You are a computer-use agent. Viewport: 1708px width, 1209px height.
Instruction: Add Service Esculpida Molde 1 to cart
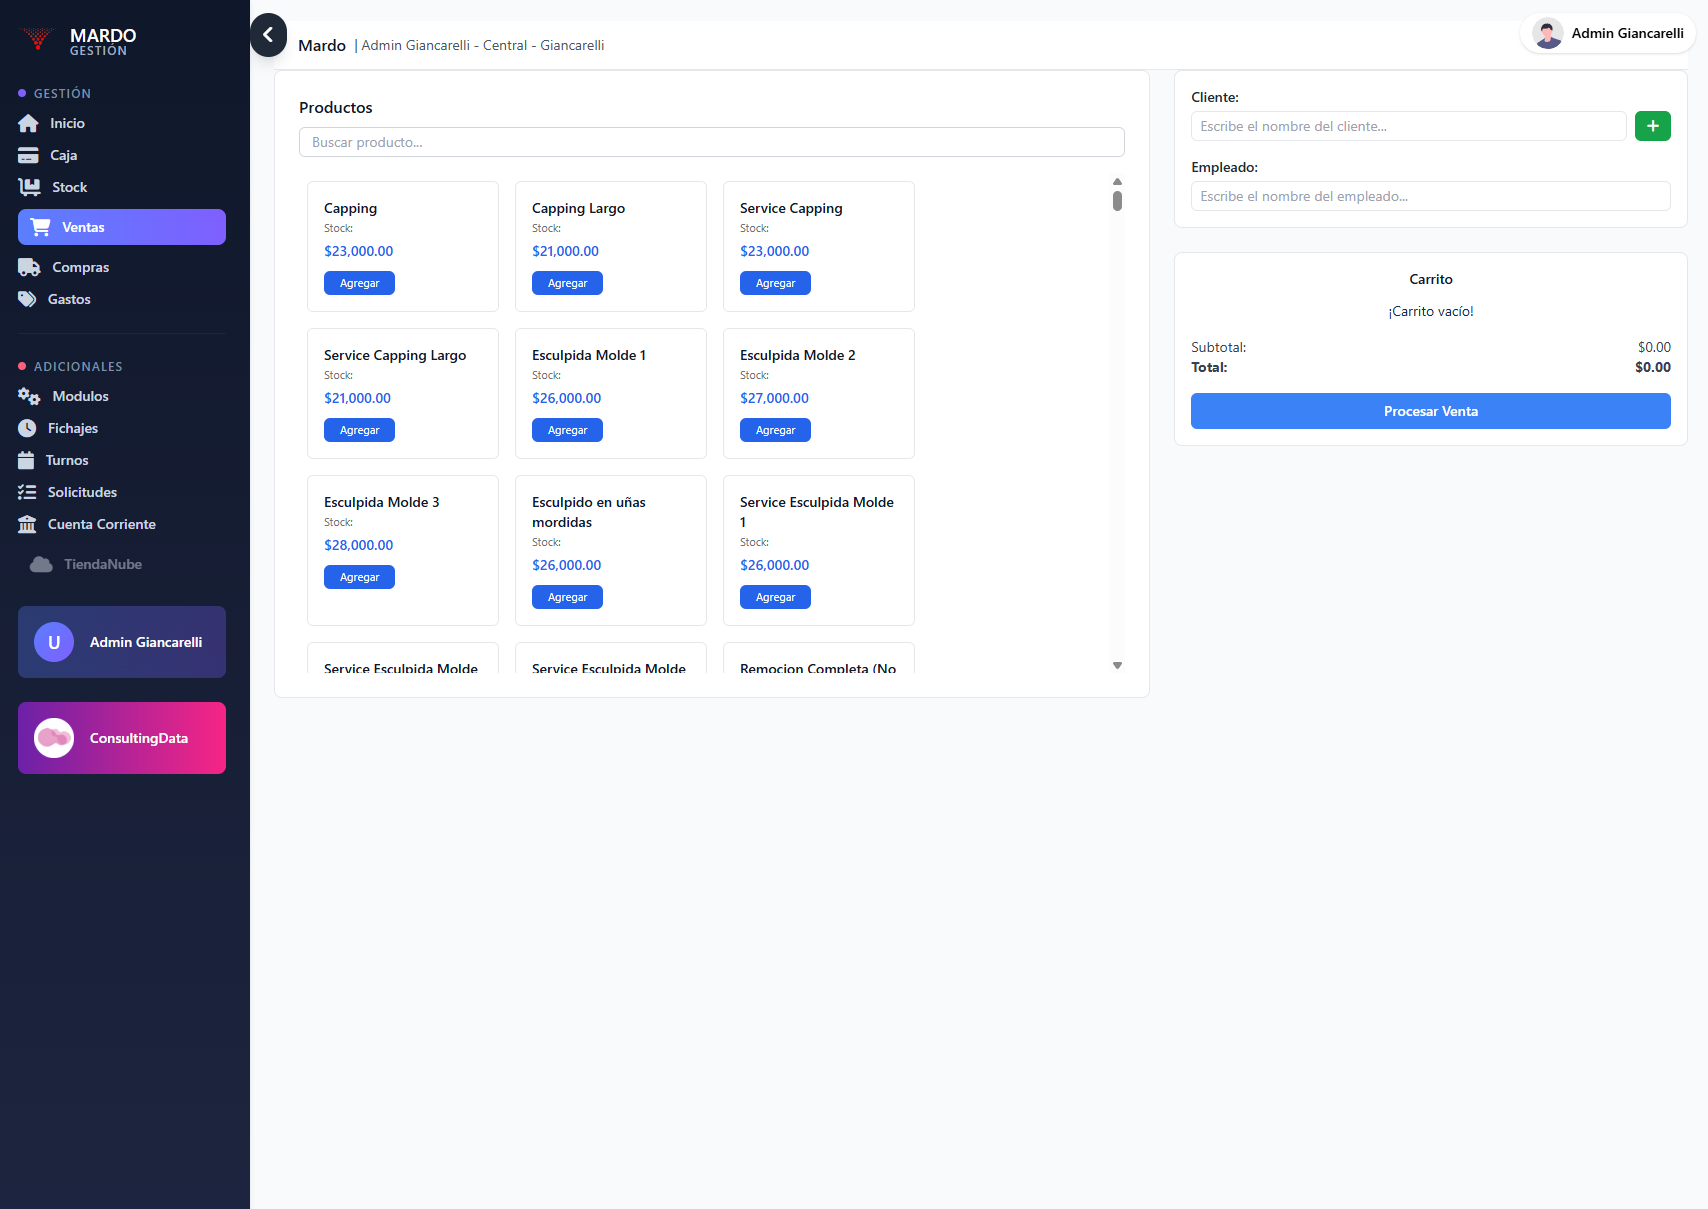(x=775, y=597)
